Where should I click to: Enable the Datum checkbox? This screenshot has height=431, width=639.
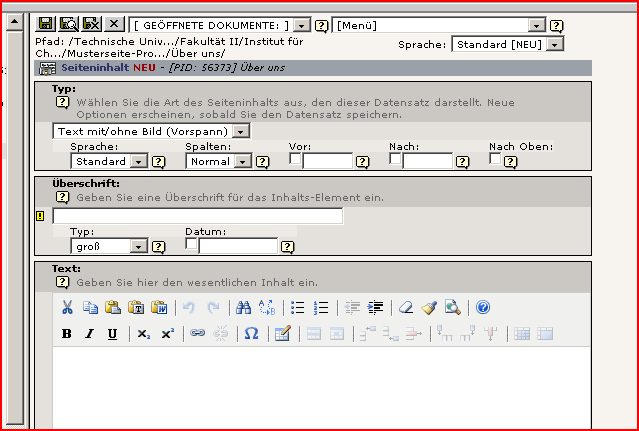[191, 243]
